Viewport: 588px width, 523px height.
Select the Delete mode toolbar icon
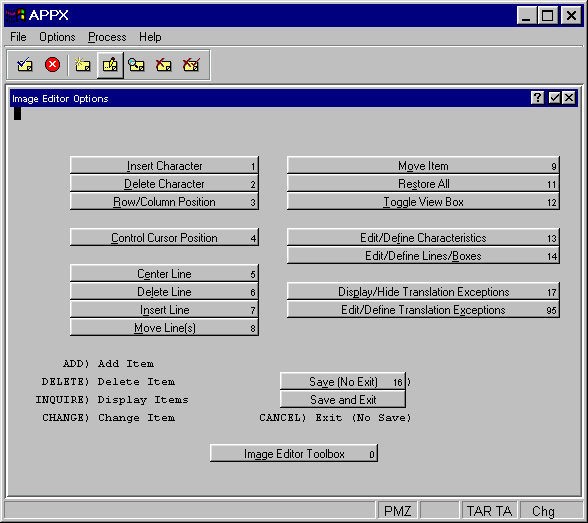[164, 65]
